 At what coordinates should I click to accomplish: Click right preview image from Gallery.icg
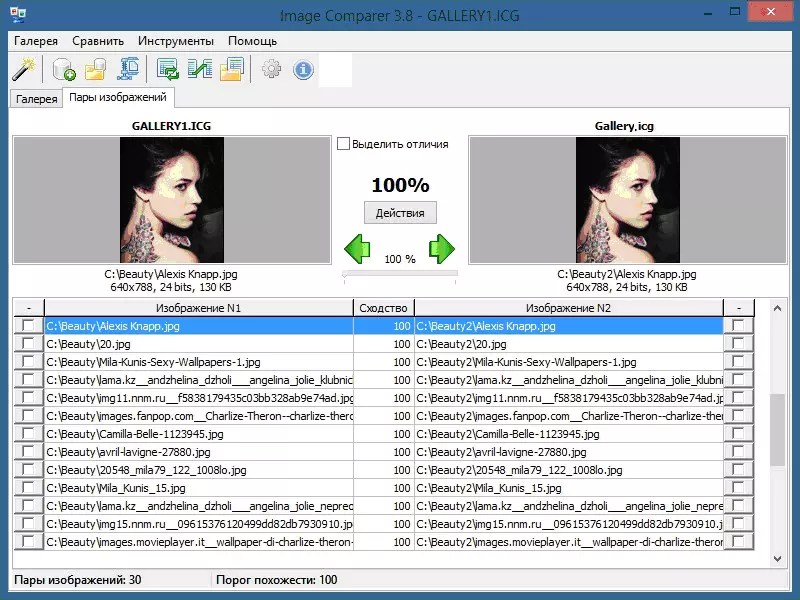[628, 199]
